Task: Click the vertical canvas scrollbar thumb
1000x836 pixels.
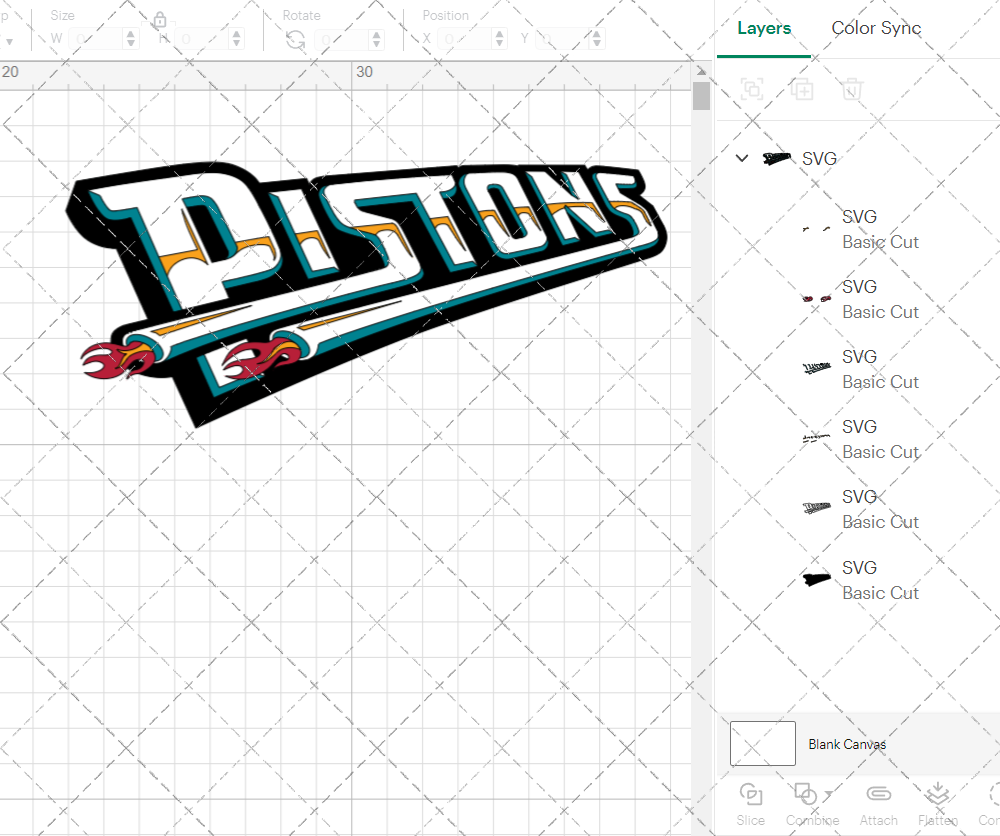Action: [x=701, y=96]
